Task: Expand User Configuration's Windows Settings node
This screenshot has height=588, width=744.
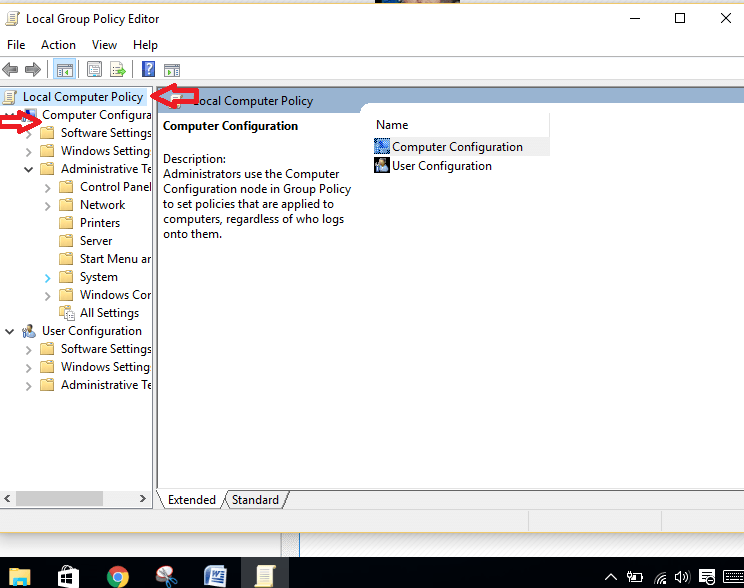Action: coord(28,368)
